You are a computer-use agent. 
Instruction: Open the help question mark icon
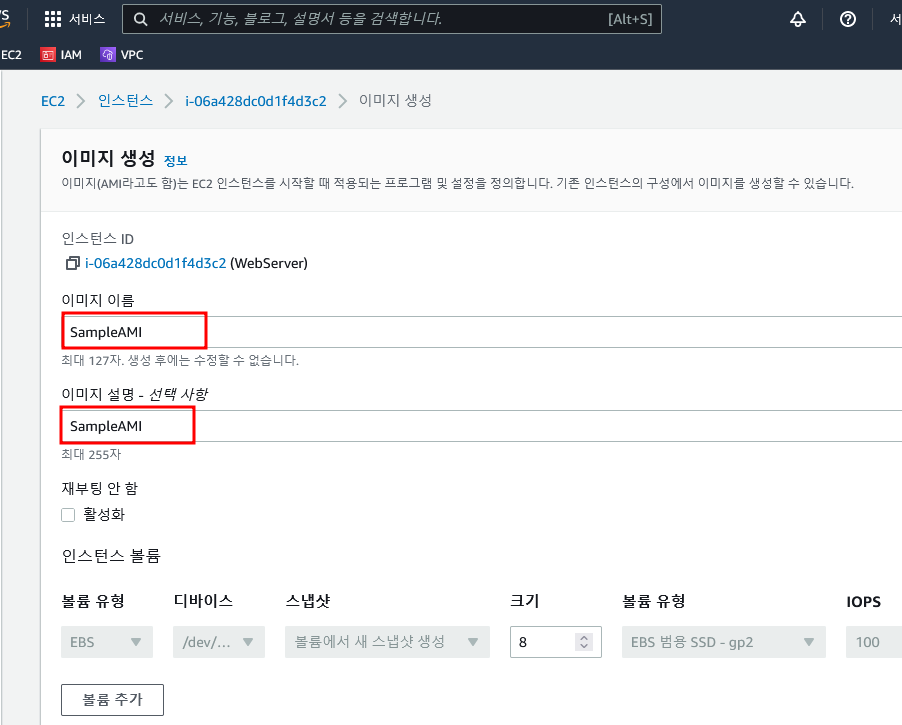847,19
